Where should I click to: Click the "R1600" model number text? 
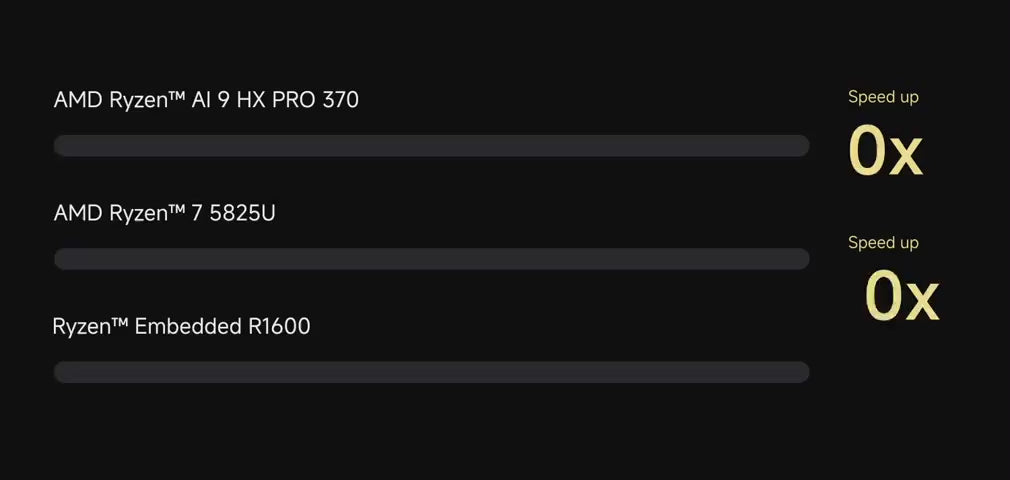tap(279, 326)
